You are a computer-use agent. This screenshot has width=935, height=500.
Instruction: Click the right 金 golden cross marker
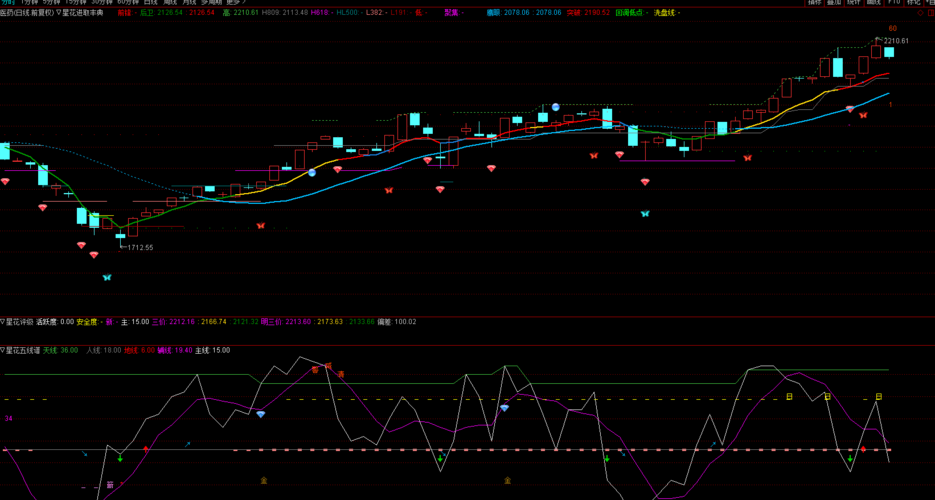pyautogui.click(x=507, y=480)
